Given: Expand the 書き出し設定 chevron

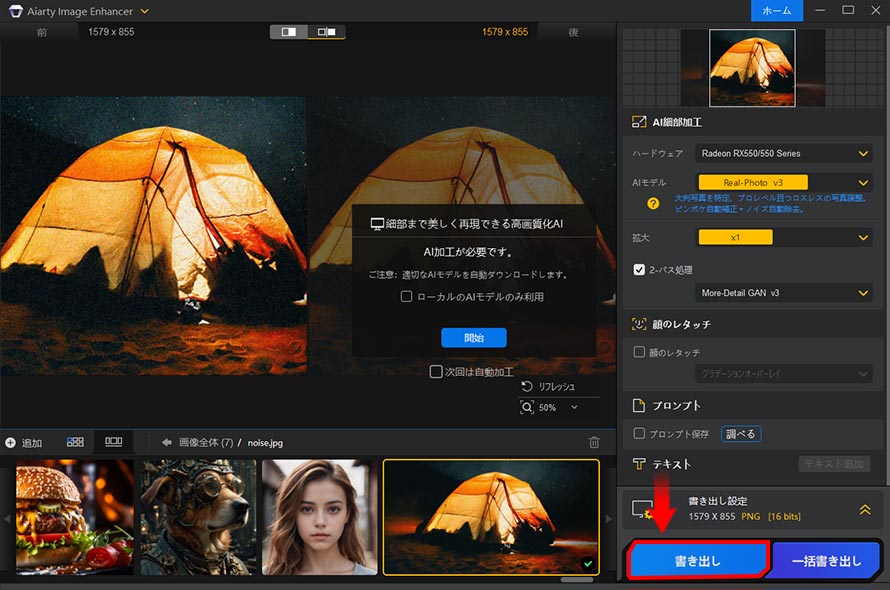Looking at the screenshot, I should pyautogui.click(x=865, y=509).
